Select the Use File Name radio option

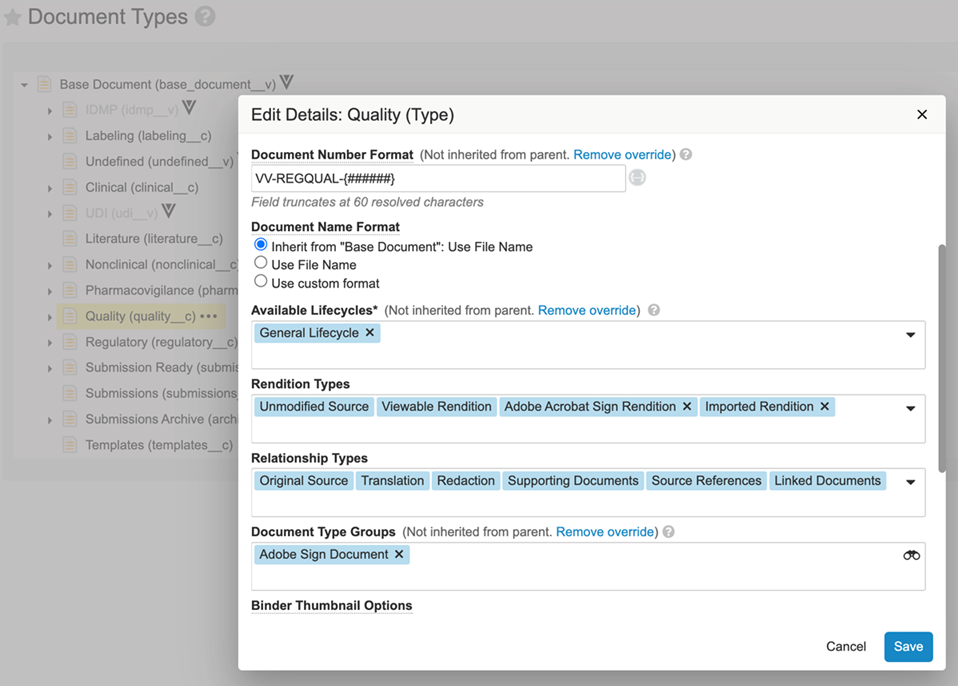(x=260, y=264)
